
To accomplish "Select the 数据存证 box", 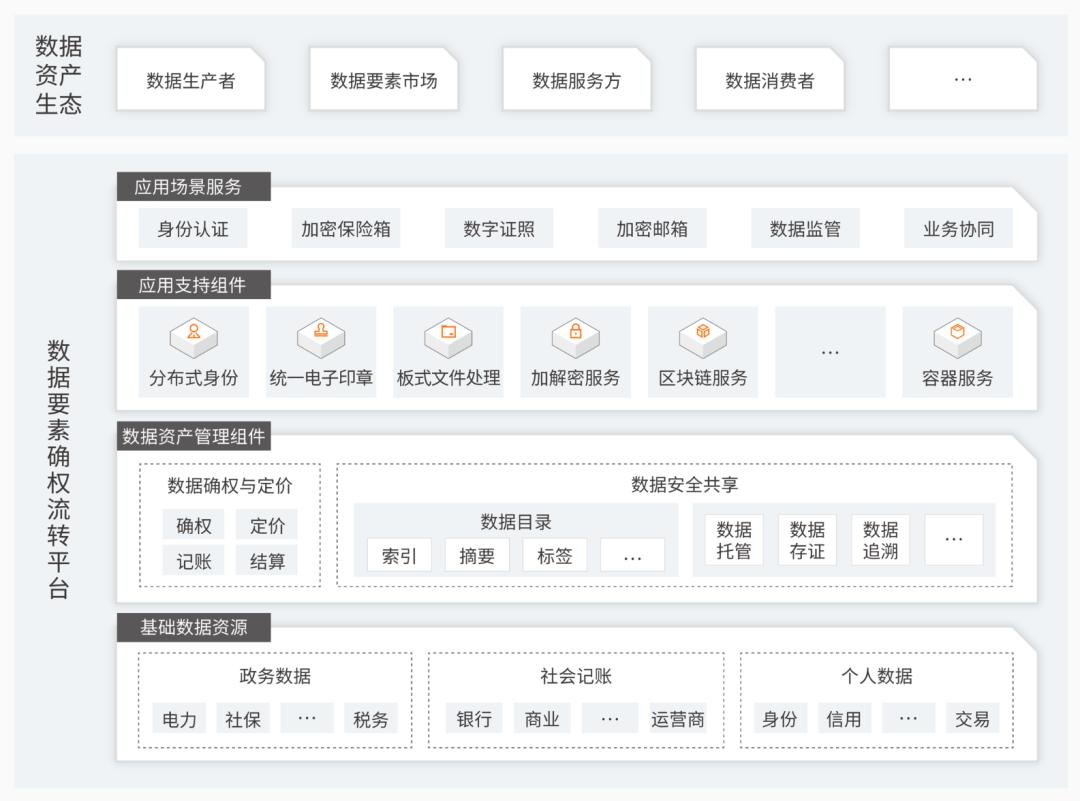I will [807, 540].
